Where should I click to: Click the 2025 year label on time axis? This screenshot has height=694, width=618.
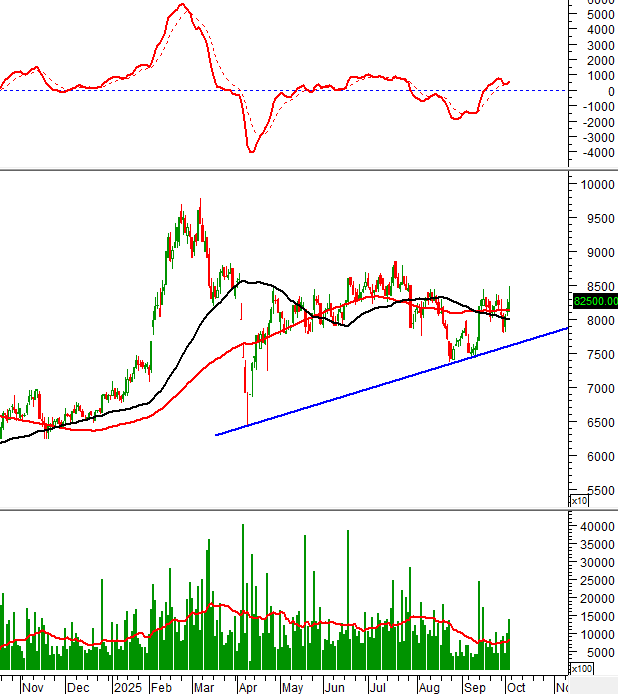point(127,687)
